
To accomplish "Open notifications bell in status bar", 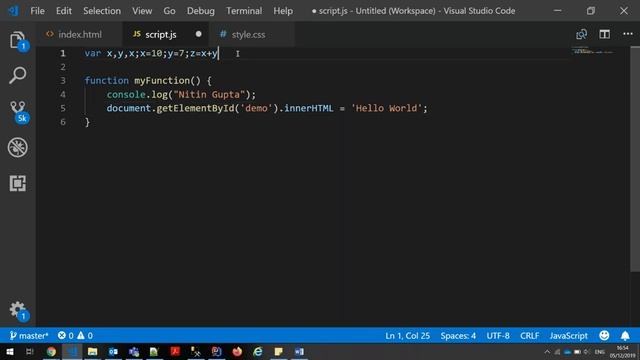I will click(625, 336).
